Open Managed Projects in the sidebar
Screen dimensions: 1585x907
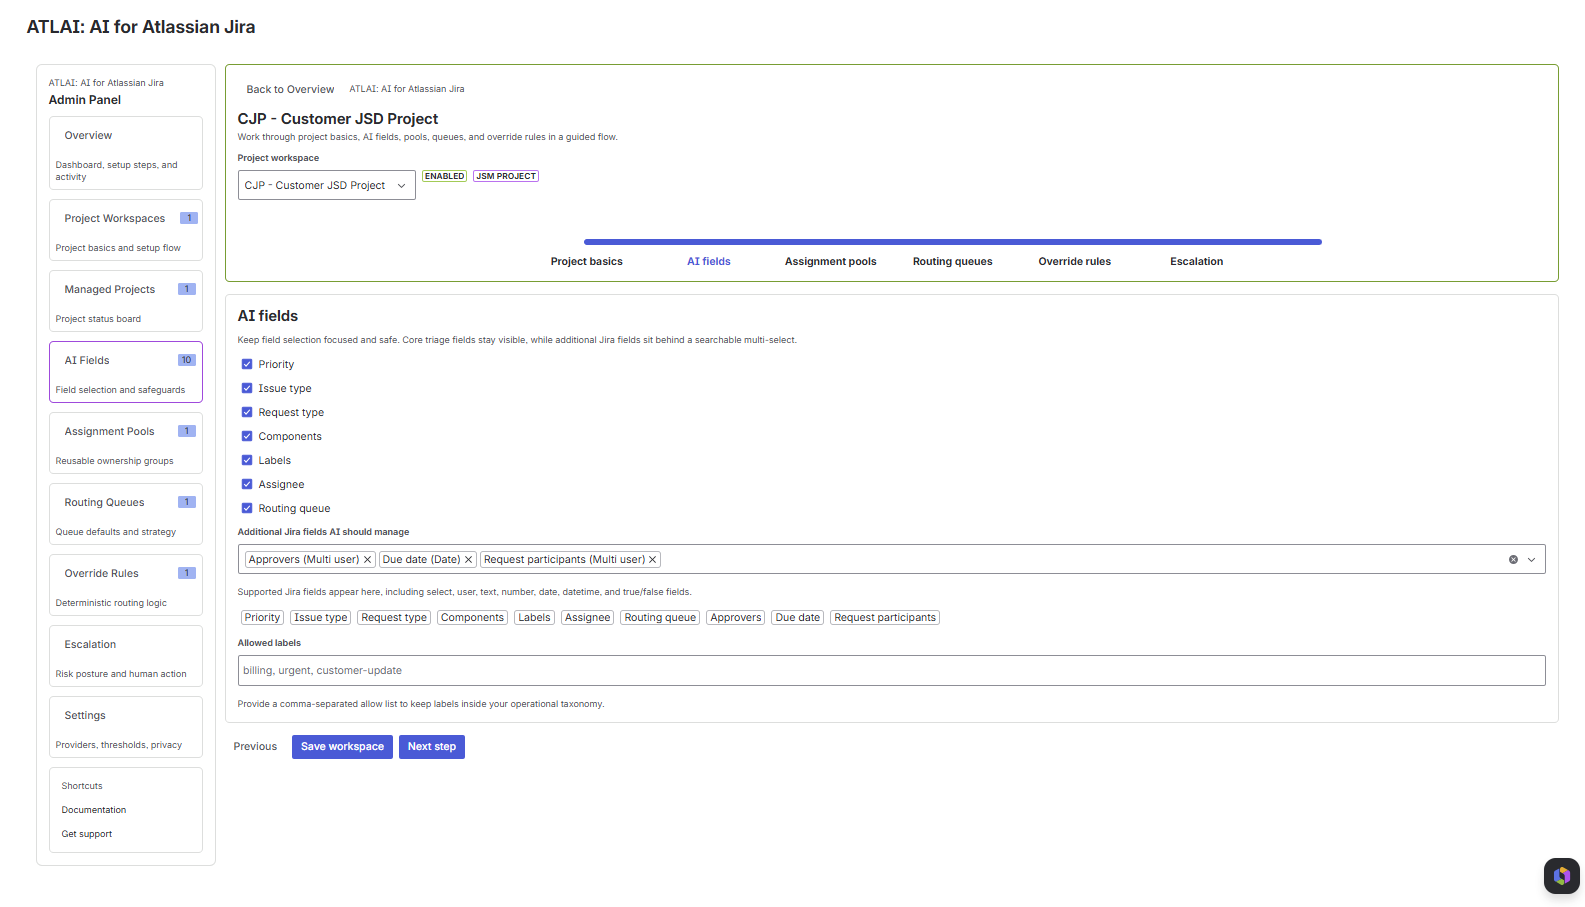[x=126, y=301]
